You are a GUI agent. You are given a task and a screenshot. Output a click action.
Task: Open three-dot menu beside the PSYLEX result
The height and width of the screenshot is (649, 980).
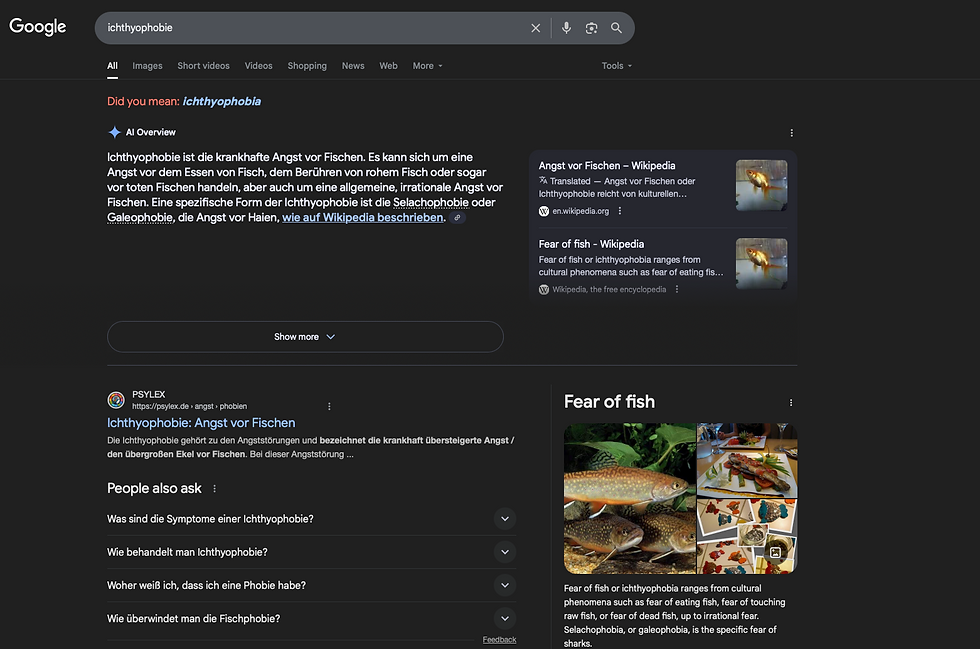pyautogui.click(x=329, y=407)
